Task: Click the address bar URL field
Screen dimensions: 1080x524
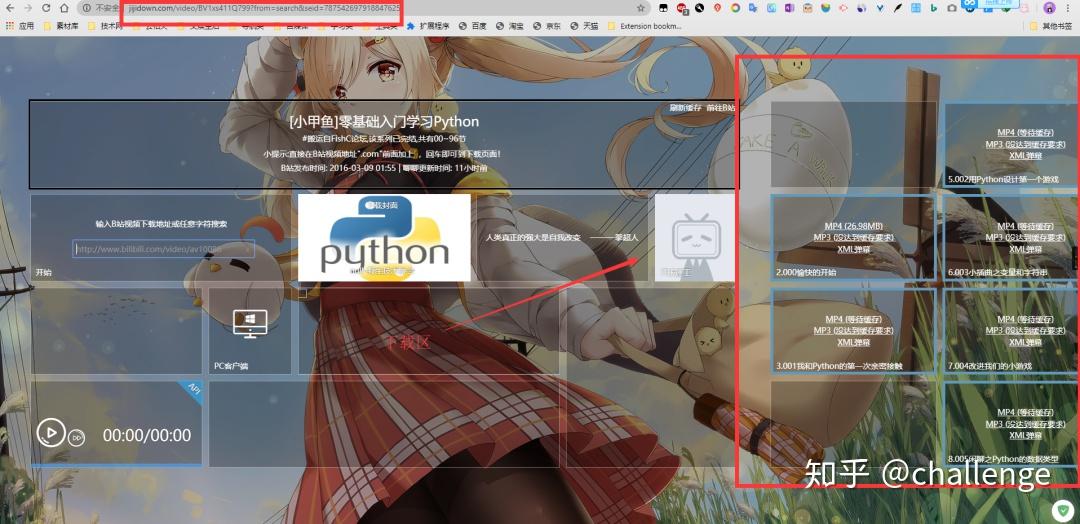Action: click(x=362, y=8)
